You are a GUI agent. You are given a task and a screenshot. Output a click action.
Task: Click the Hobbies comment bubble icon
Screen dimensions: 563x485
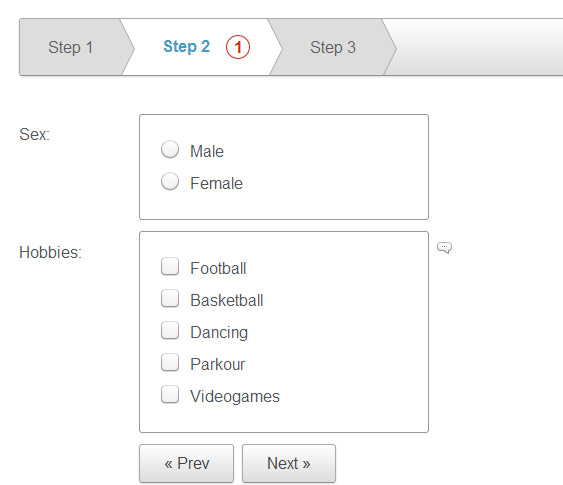(x=444, y=247)
